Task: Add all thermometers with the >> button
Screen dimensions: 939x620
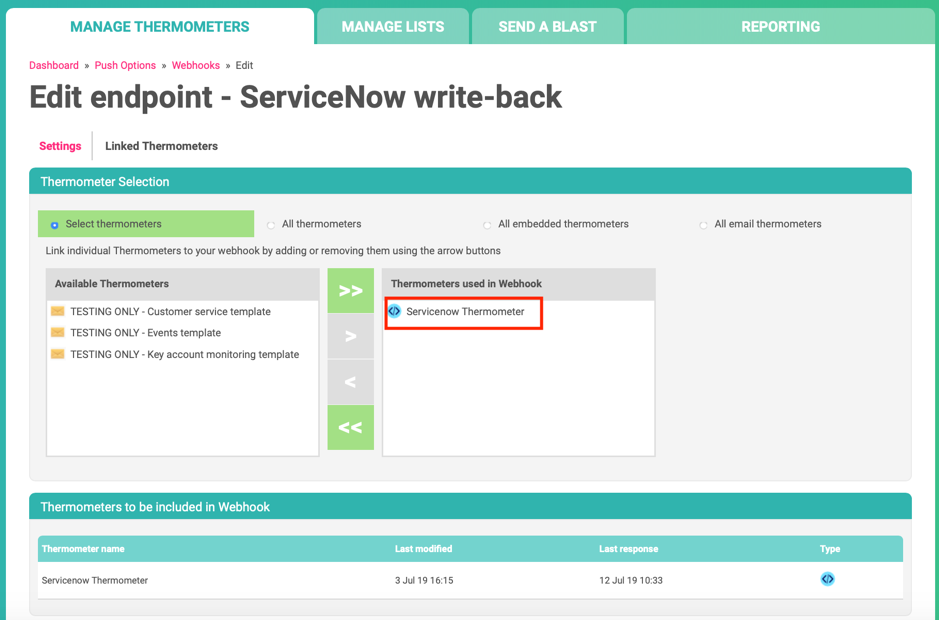Action: point(350,291)
